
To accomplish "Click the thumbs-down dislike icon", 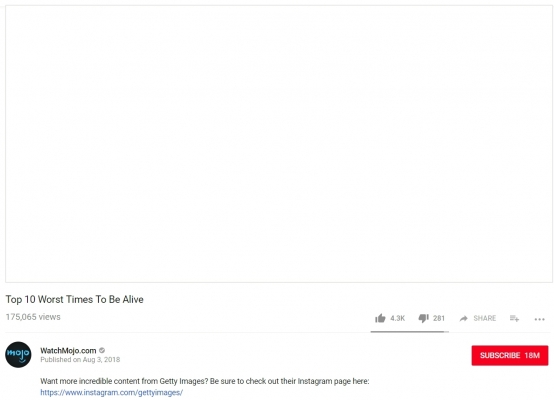I will tap(423, 318).
